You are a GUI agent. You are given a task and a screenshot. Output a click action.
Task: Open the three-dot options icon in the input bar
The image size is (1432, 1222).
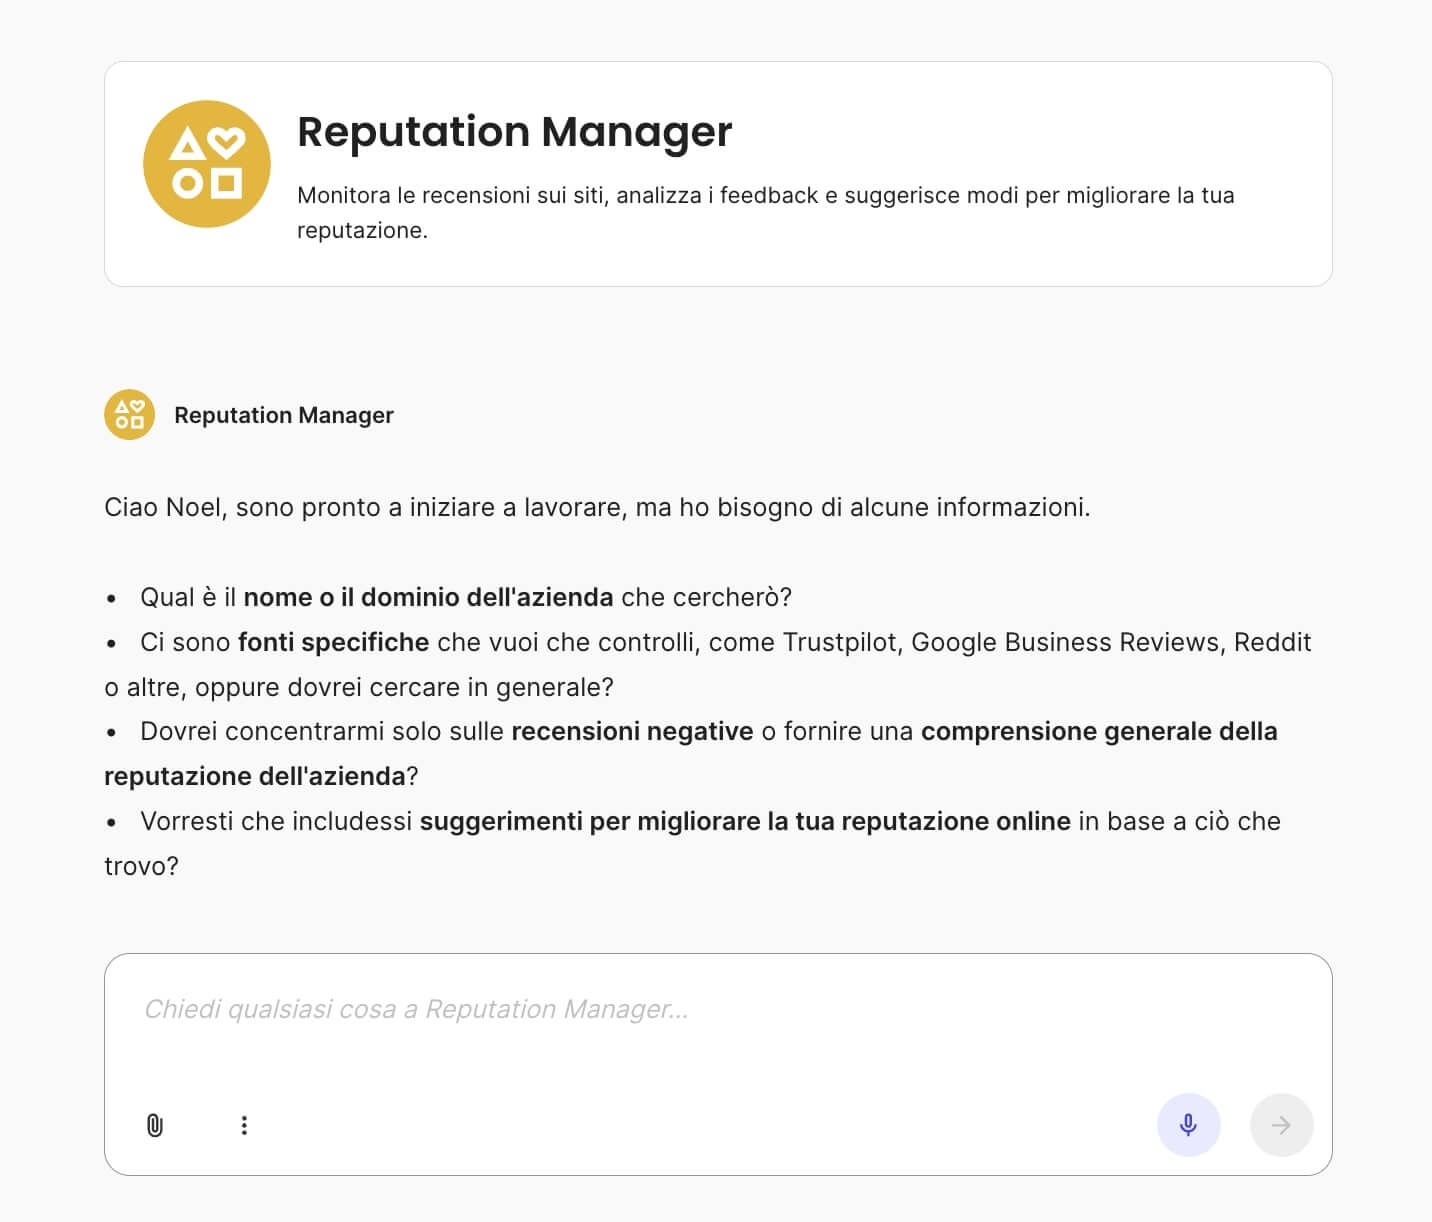[x=244, y=1124]
